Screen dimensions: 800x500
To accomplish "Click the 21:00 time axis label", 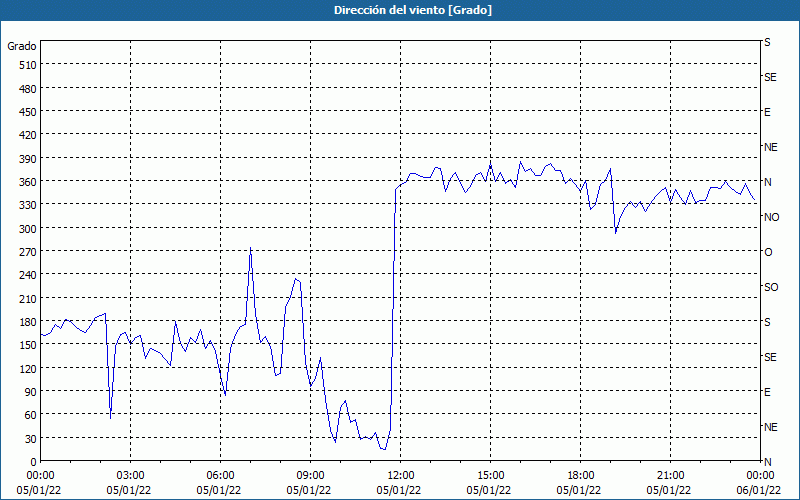I will pos(670,476).
